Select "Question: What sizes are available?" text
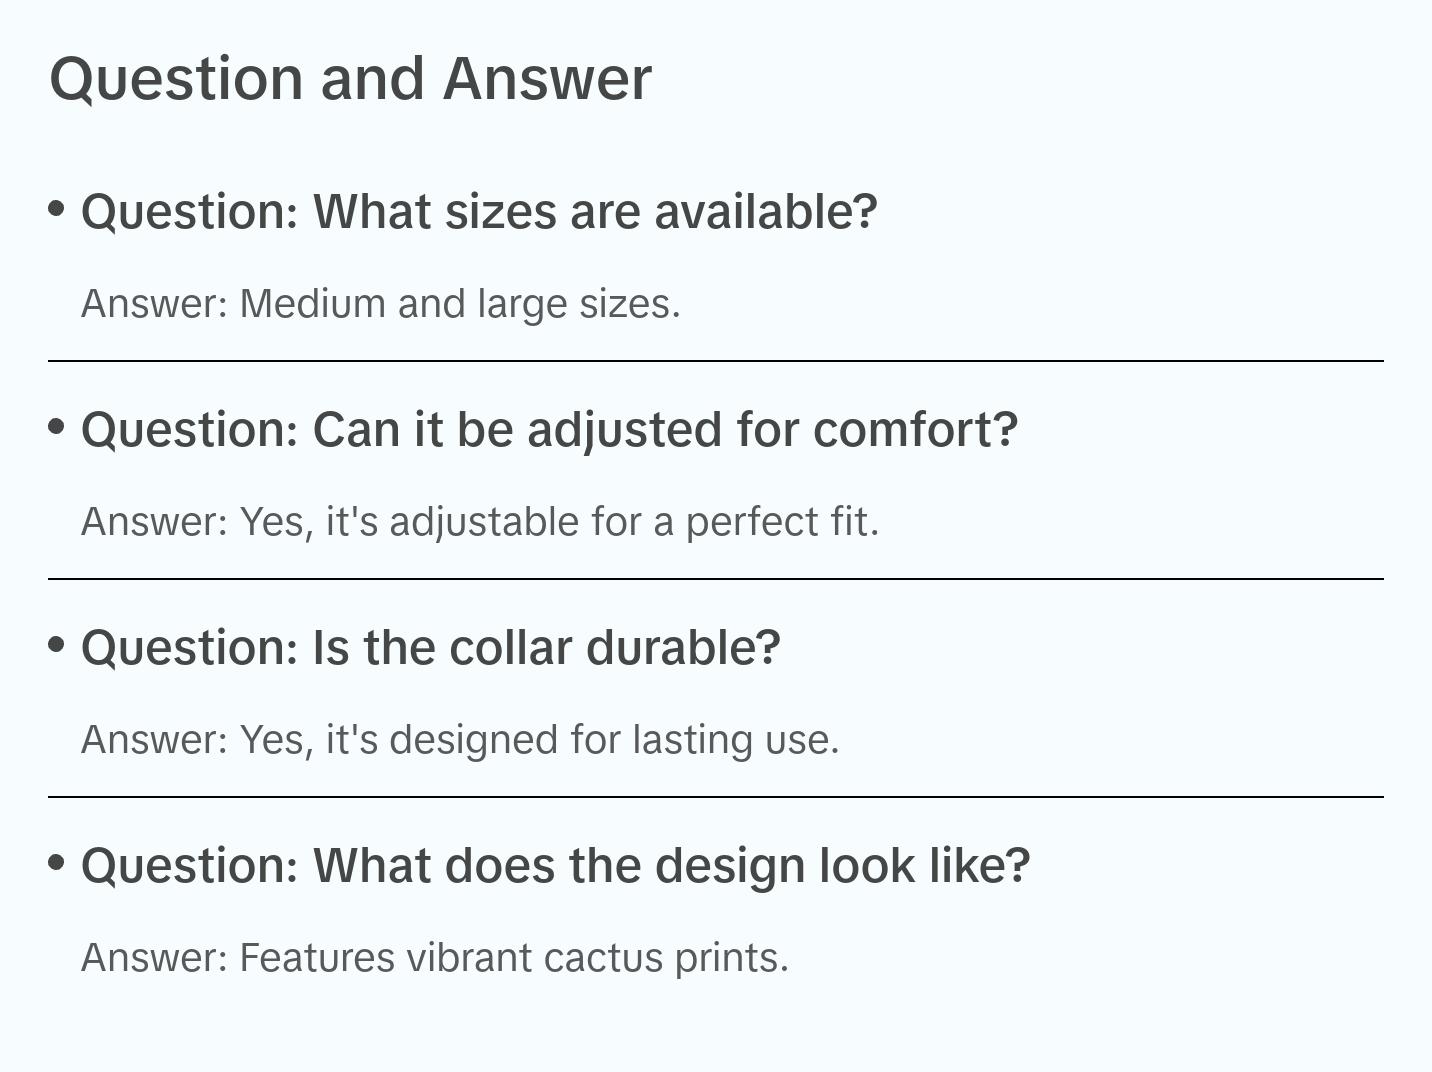The image size is (1432, 1072). 479,212
